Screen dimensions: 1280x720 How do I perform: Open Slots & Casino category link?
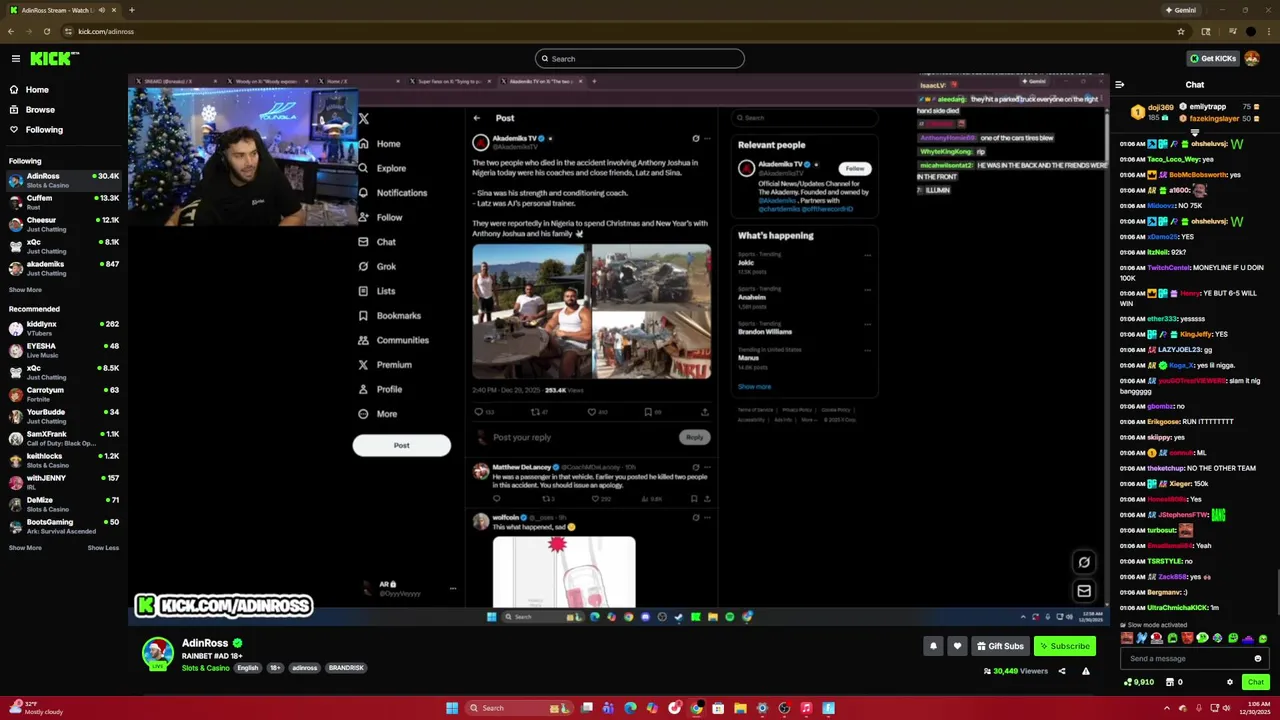point(205,668)
